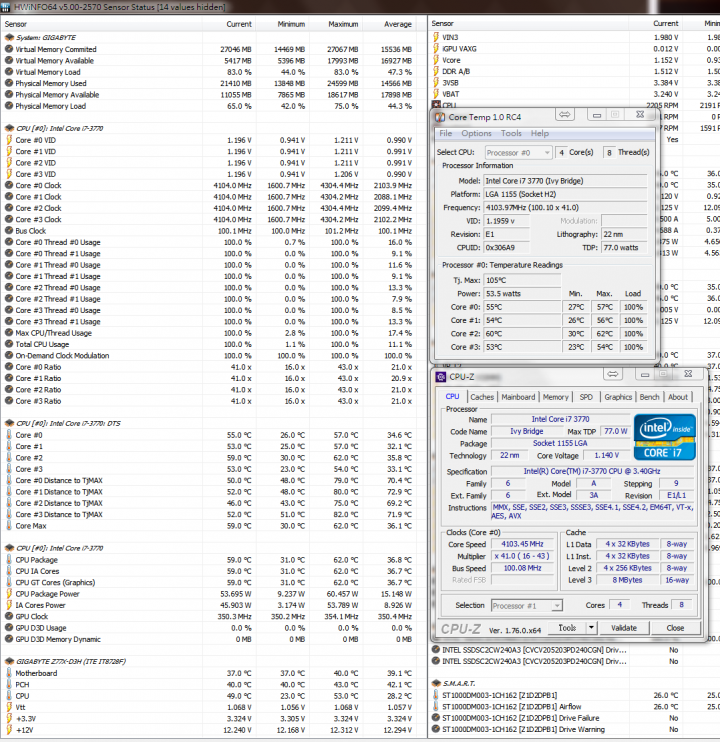Open the Core Temp File menu

446,133
